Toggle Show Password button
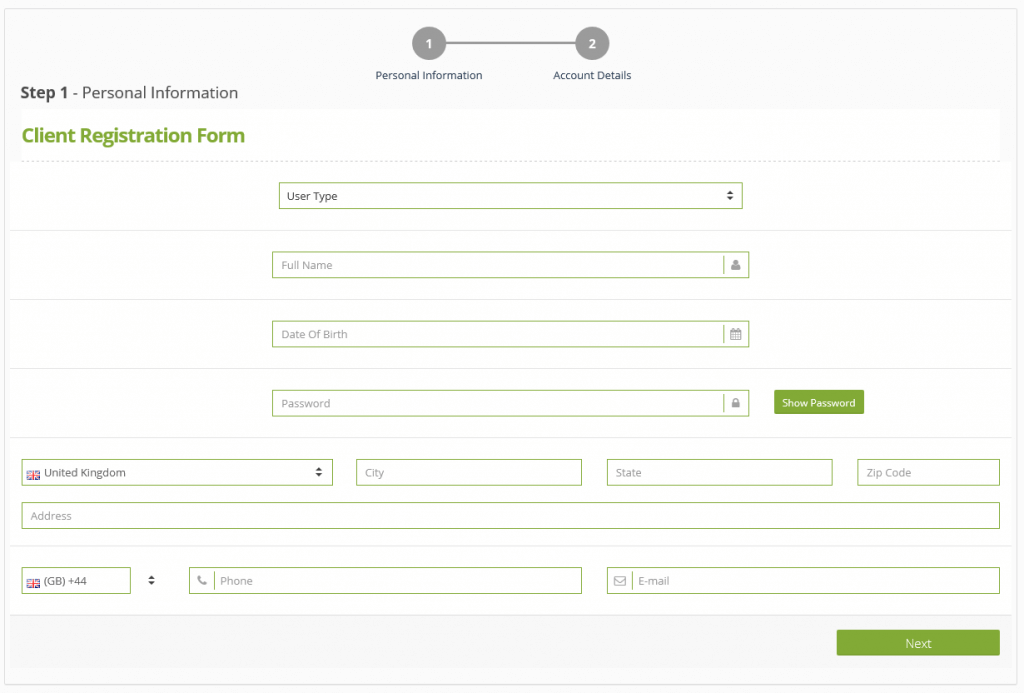Image resolution: width=1024 pixels, height=693 pixels. pyautogui.click(x=818, y=402)
